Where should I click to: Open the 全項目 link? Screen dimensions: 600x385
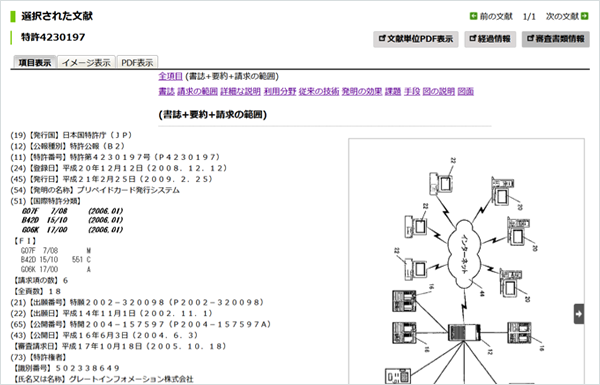point(170,76)
